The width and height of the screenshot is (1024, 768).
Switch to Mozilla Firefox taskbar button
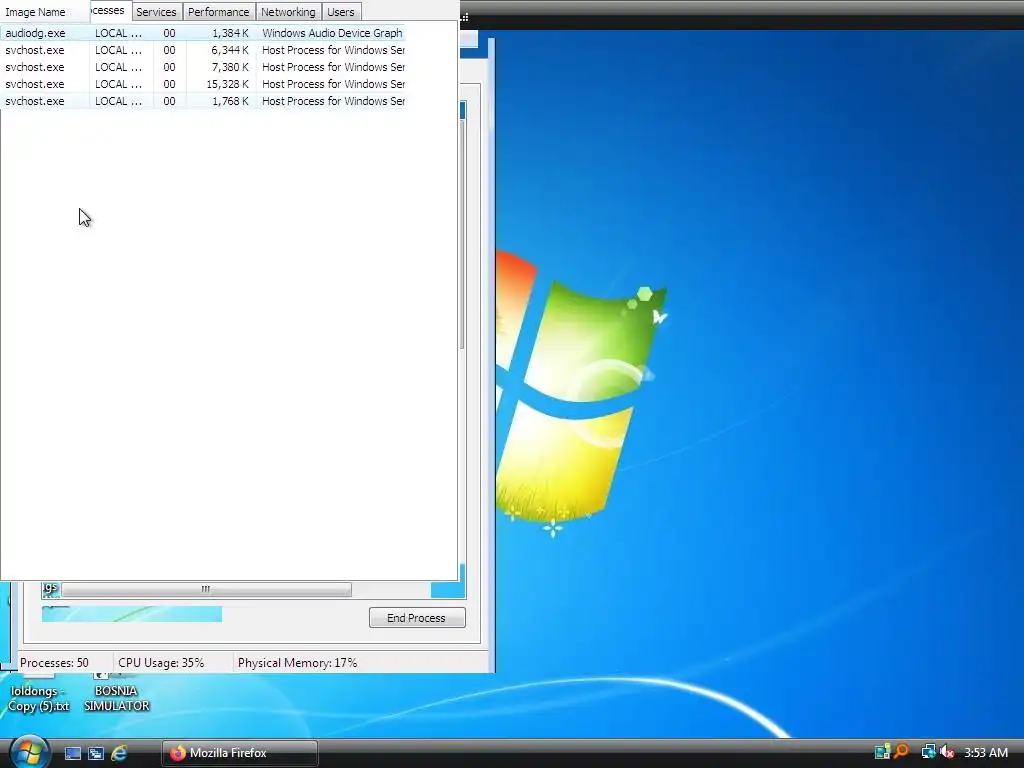pyautogui.click(x=240, y=753)
